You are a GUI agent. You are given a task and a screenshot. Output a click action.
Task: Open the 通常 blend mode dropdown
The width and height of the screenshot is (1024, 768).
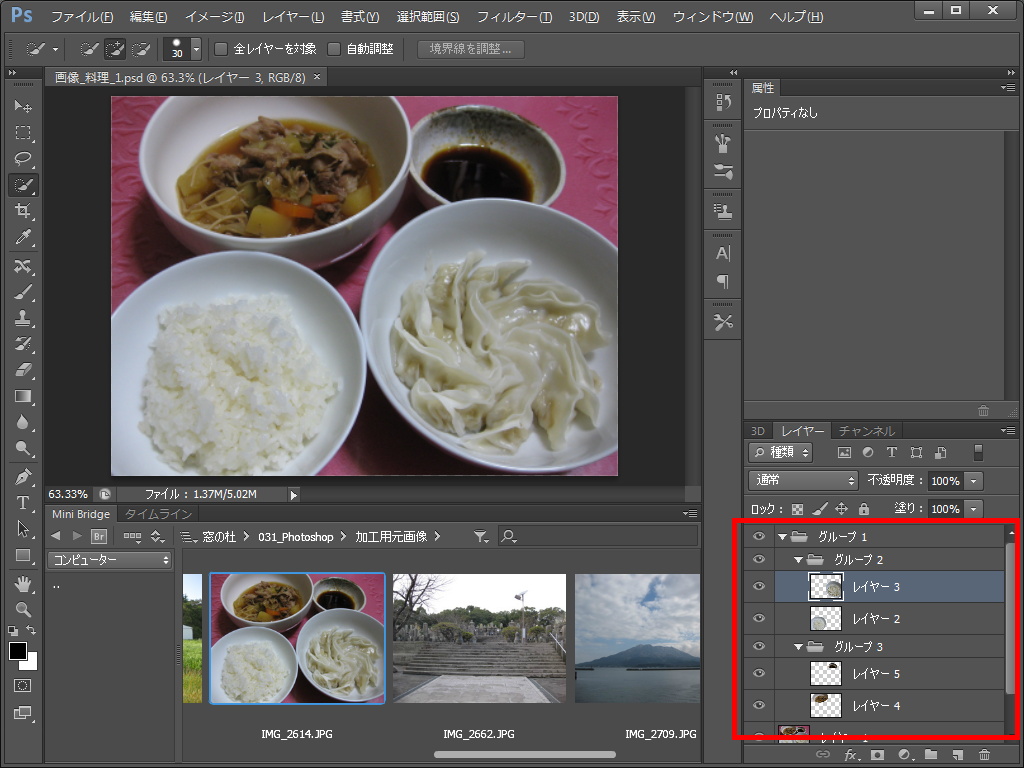pyautogui.click(x=803, y=480)
